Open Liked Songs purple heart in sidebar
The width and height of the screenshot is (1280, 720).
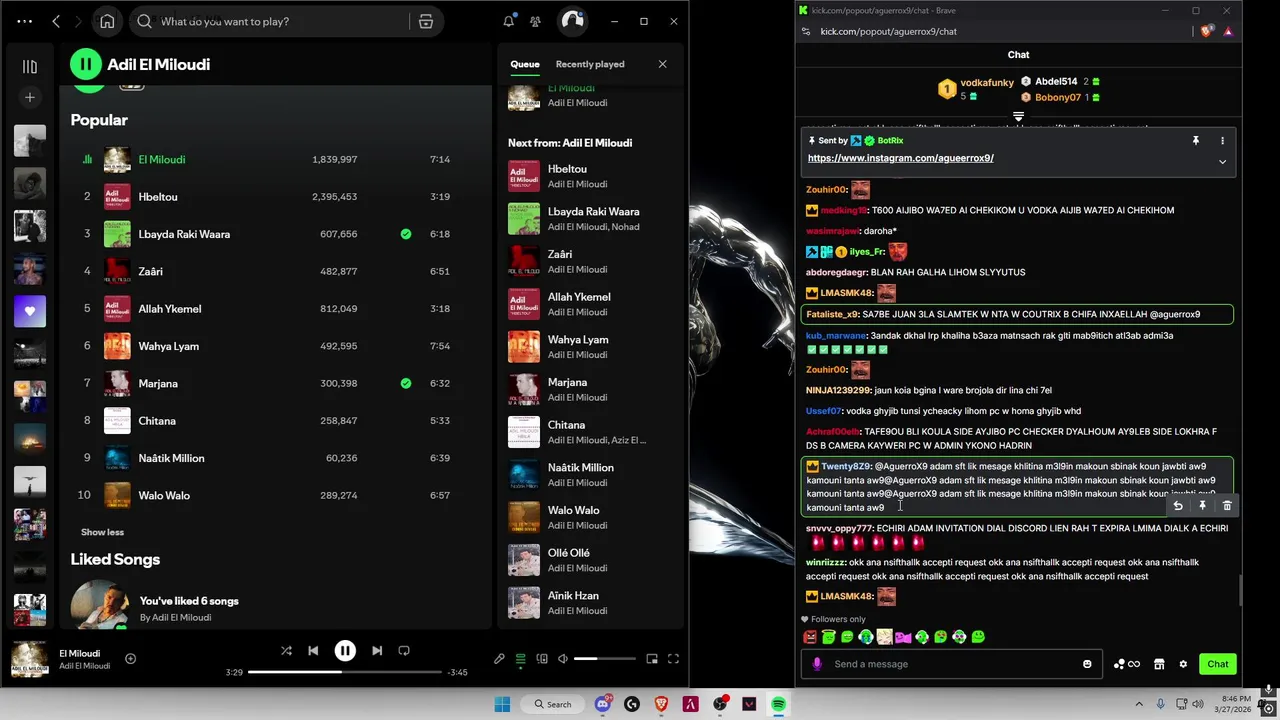tap(30, 311)
